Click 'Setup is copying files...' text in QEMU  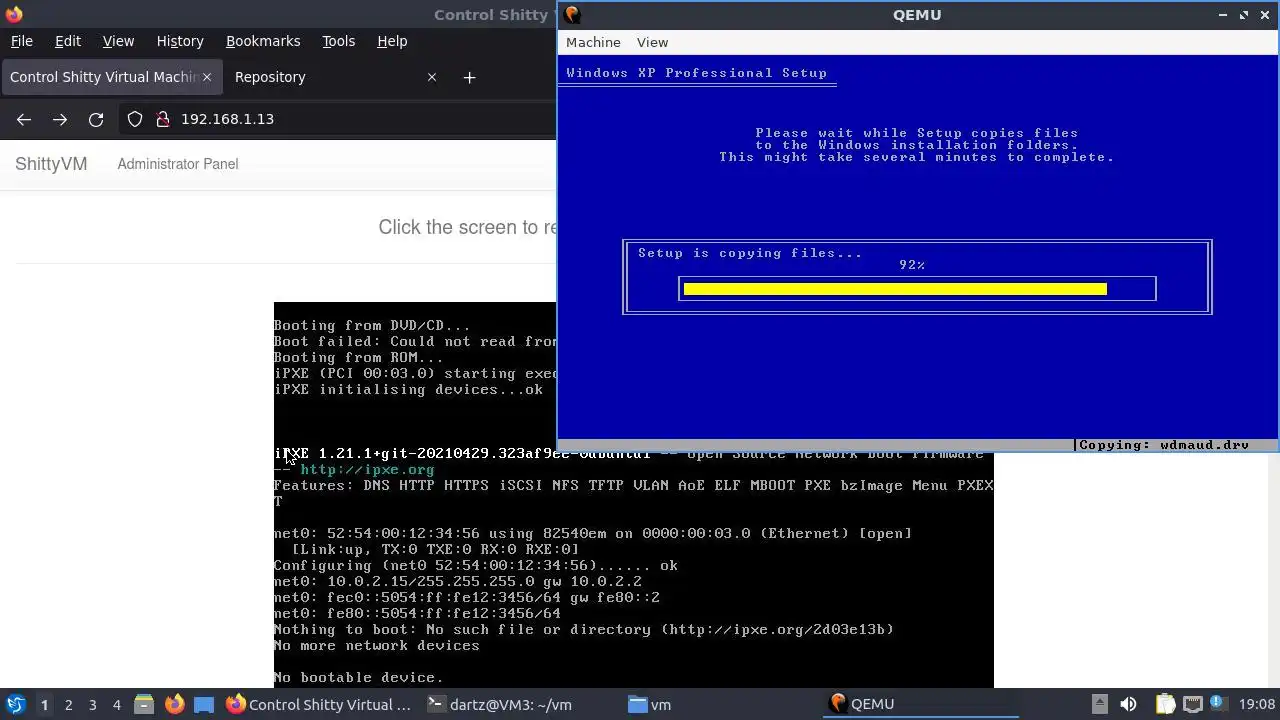click(750, 253)
